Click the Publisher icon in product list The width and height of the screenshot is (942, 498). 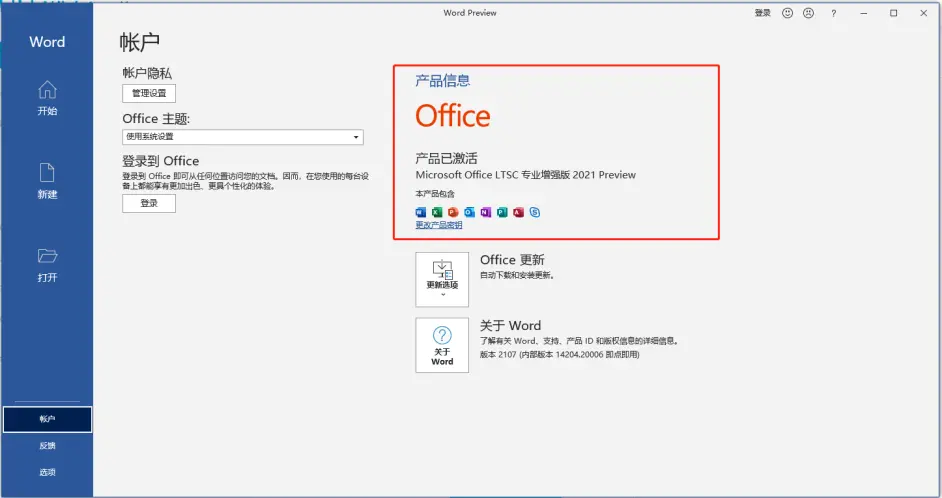tap(502, 212)
